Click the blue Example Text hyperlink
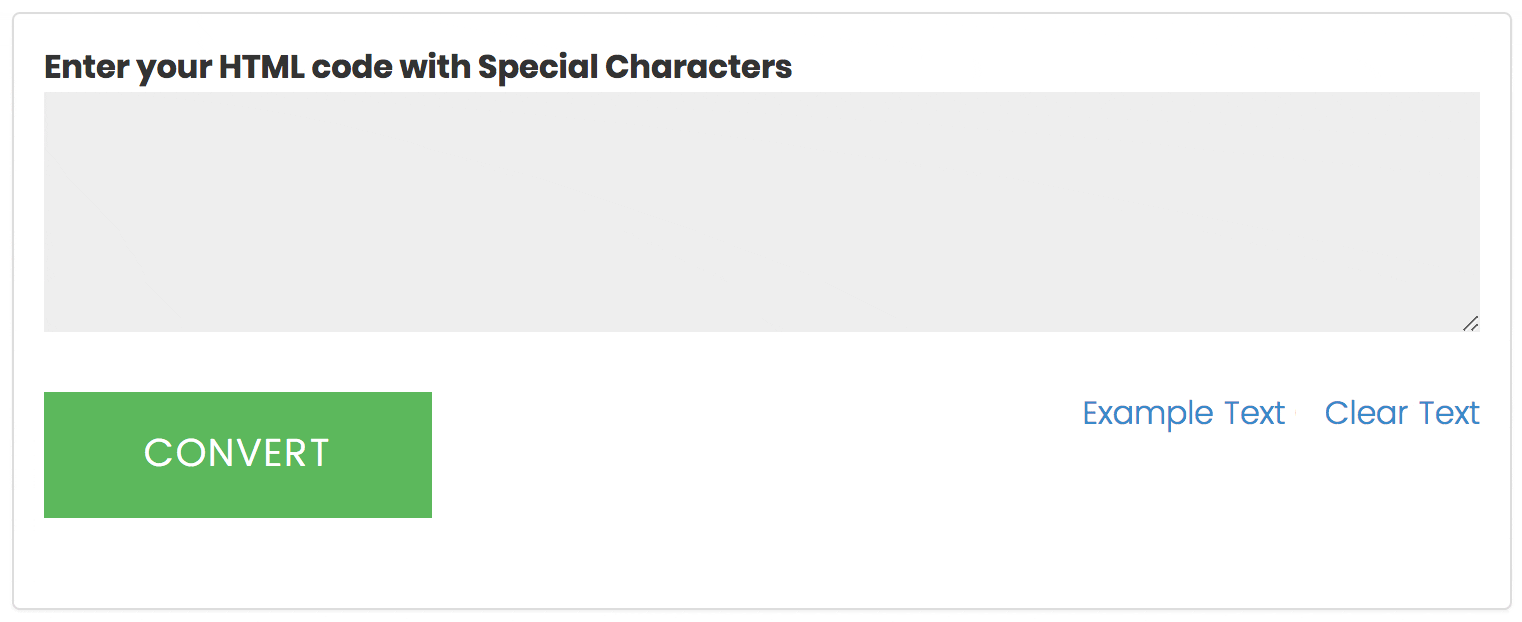The height and width of the screenshot is (622, 1522). click(x=1183, y=413)
